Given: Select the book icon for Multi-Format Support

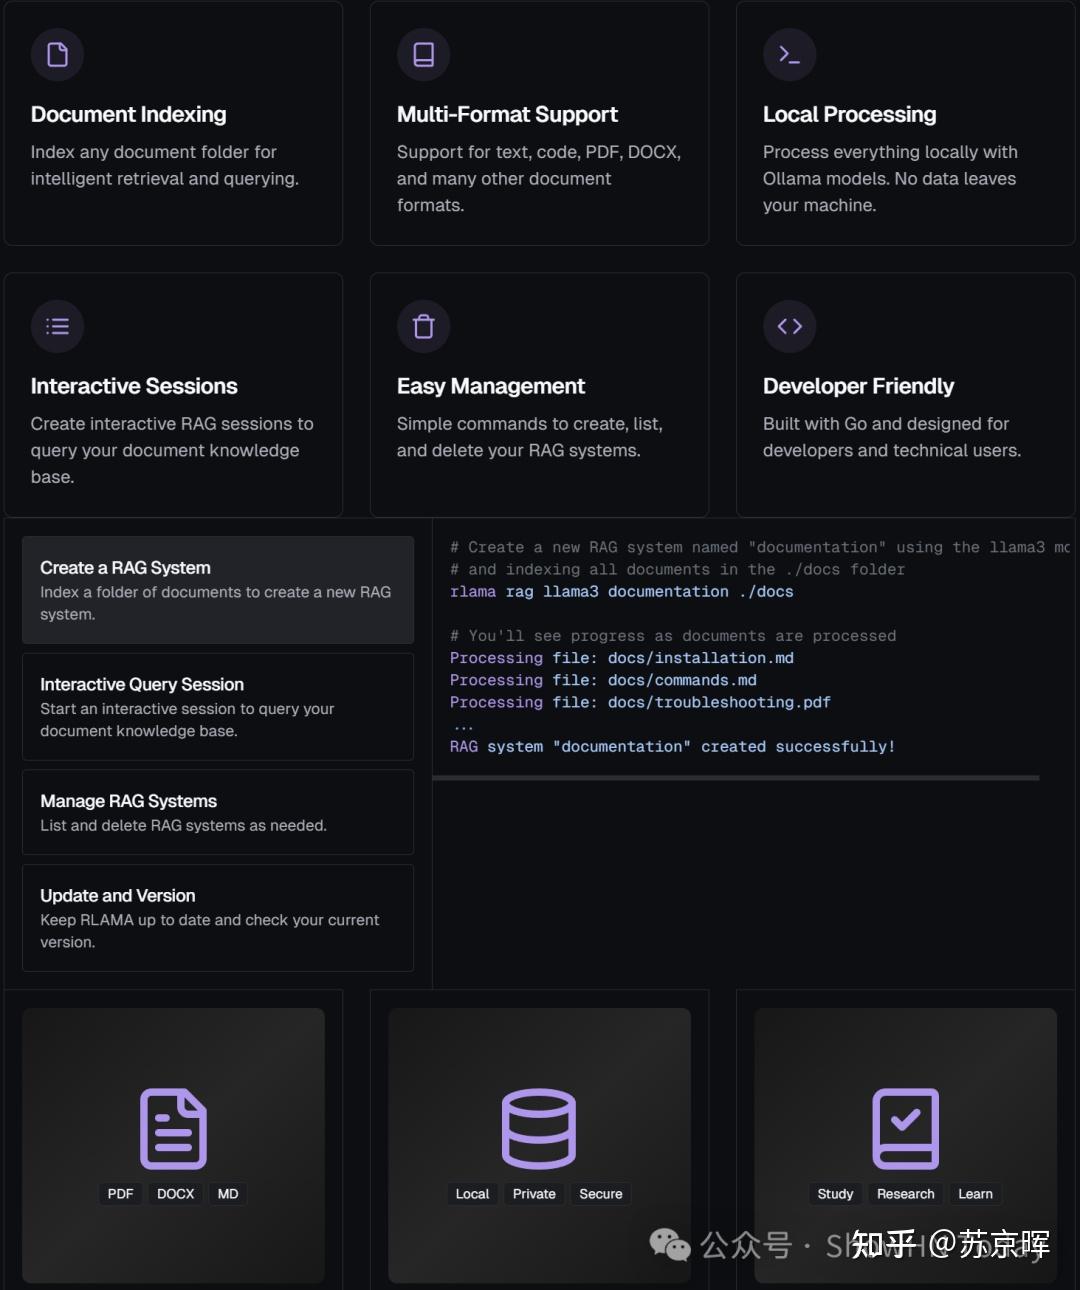Looking at the screenshot, I should pyautogui.click(x=423, y=55).
